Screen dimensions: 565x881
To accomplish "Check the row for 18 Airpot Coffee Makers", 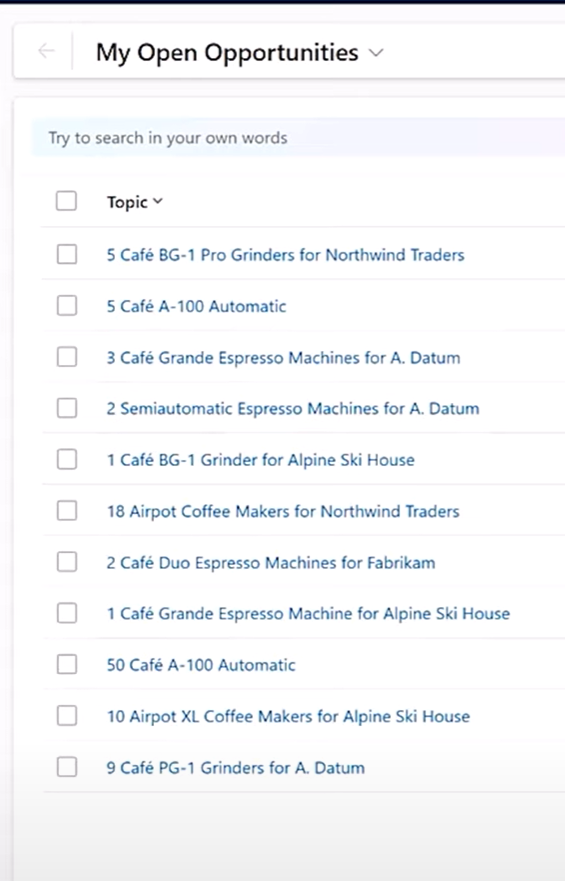I will [67, 511].
